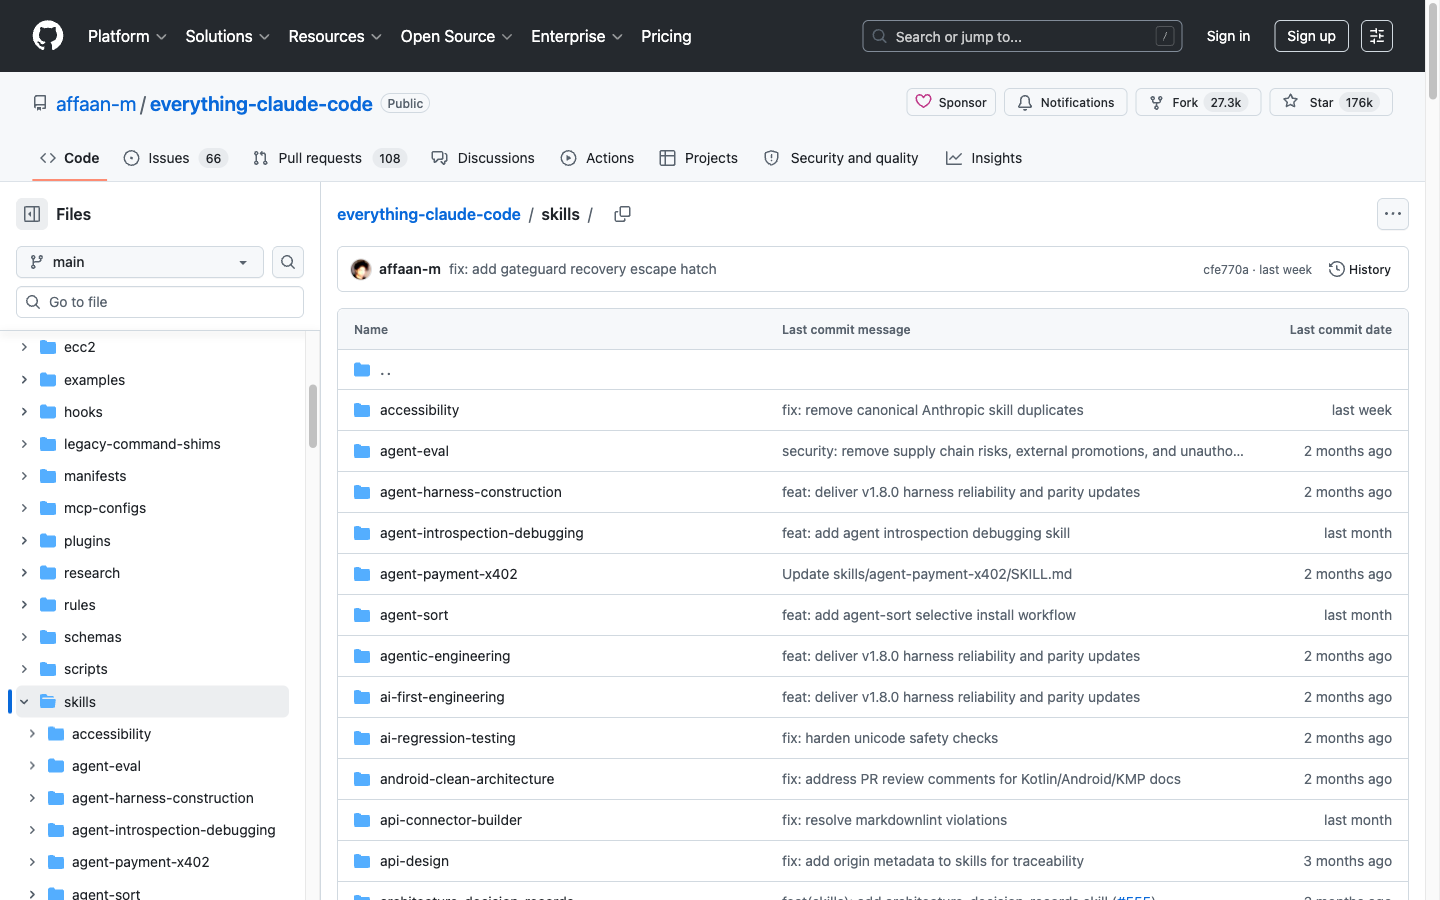Viewport: 1440px width, 900px height.
Task: Expand the Resources navigation menu
Action: tap(335, 36)
